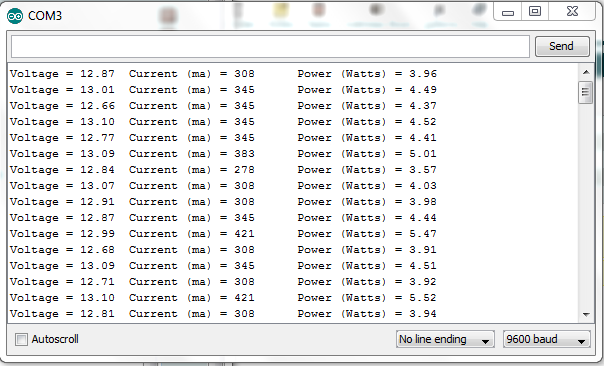Minimize the COM3 window

pyautogui.click(x=508, y=12)
